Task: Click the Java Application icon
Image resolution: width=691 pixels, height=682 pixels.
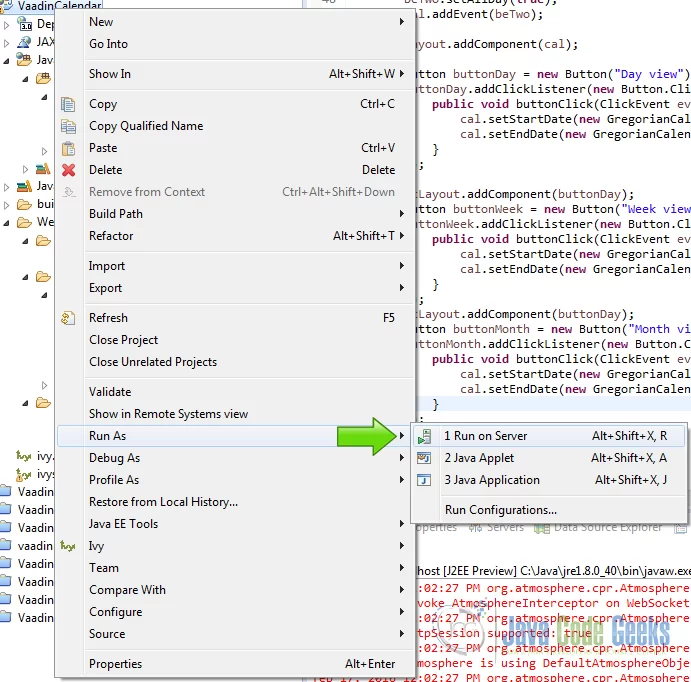Action: tap(424, 480)
